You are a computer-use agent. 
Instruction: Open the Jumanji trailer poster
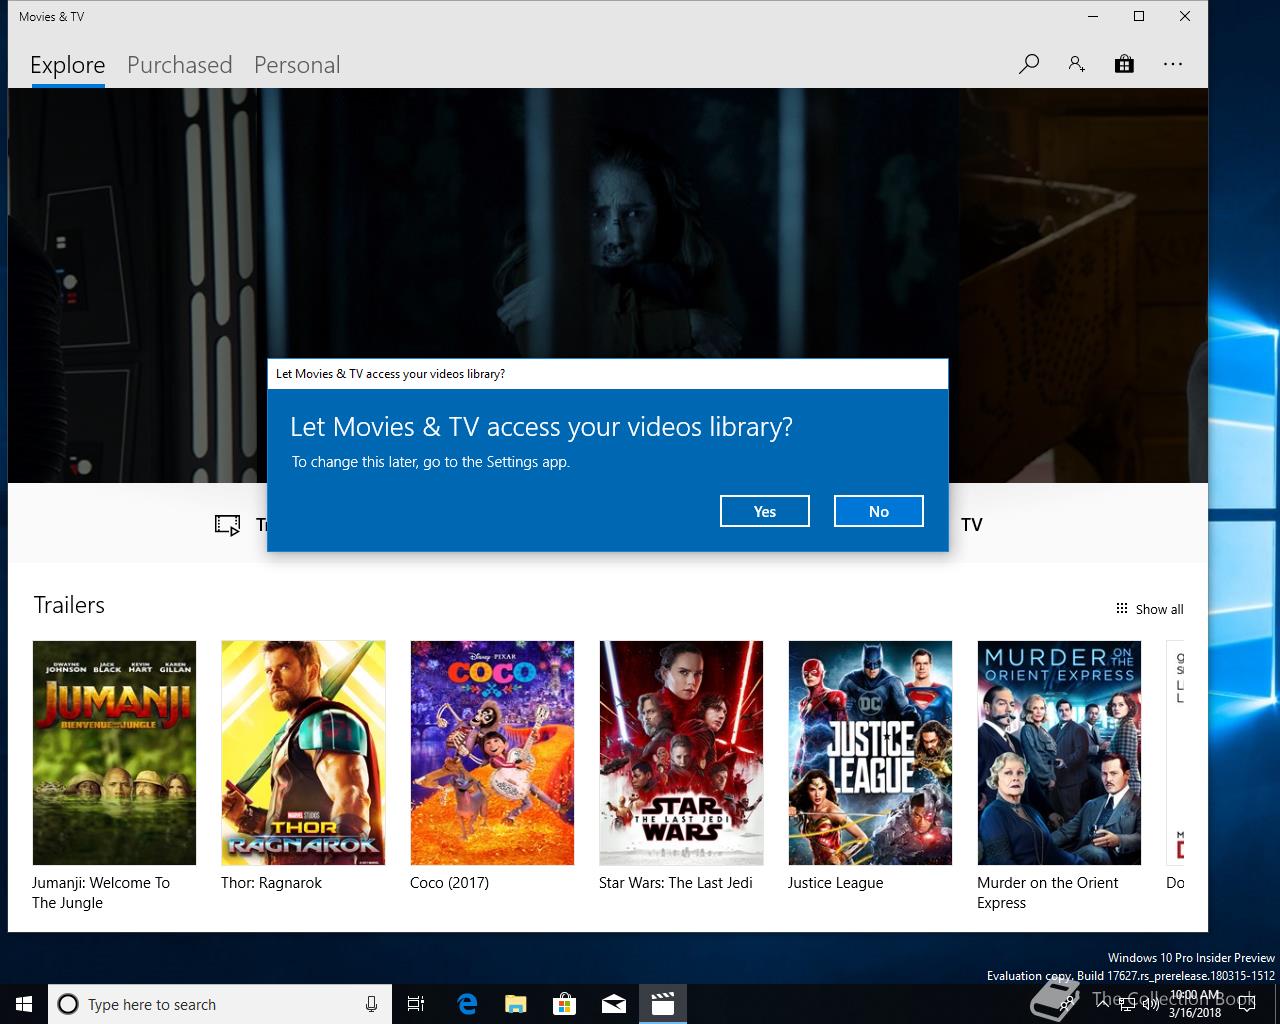click(x=114, y=753)
